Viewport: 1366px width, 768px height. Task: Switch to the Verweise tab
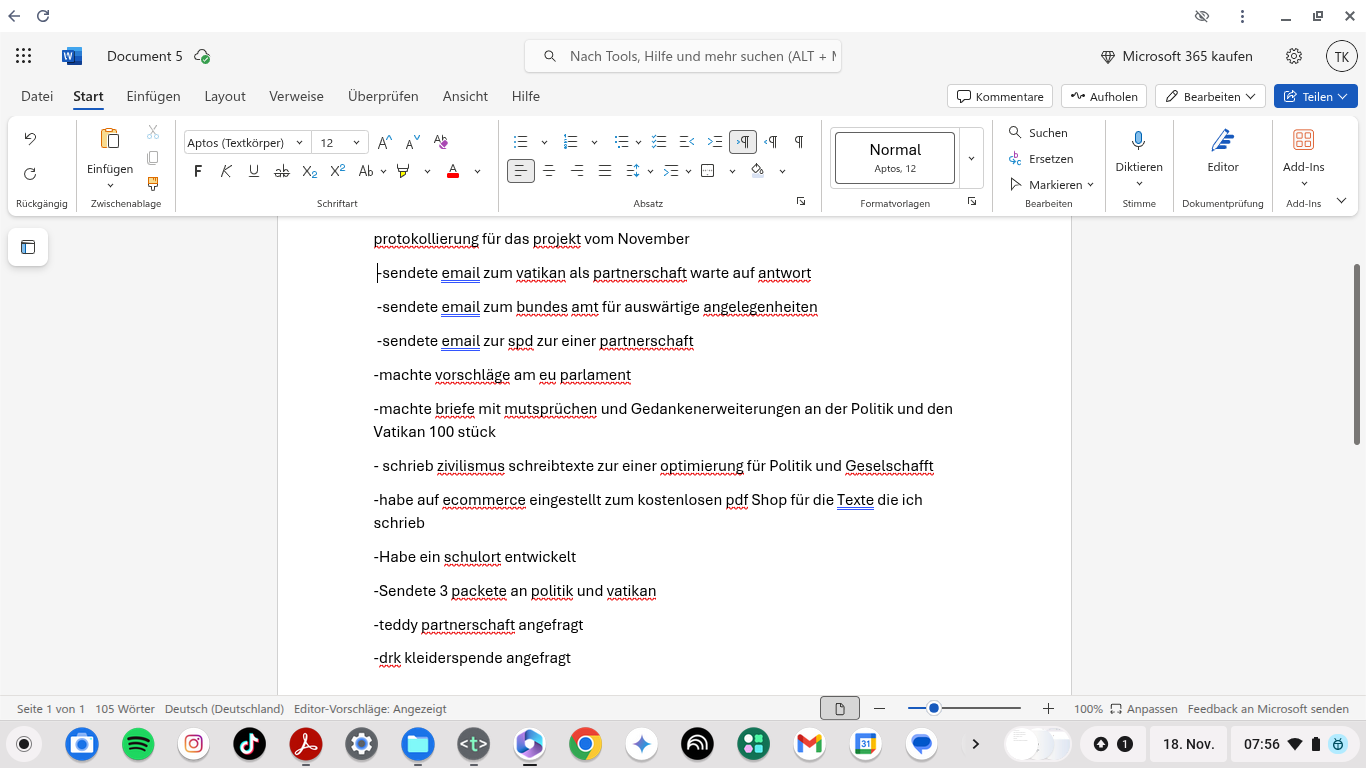(296, 96)
